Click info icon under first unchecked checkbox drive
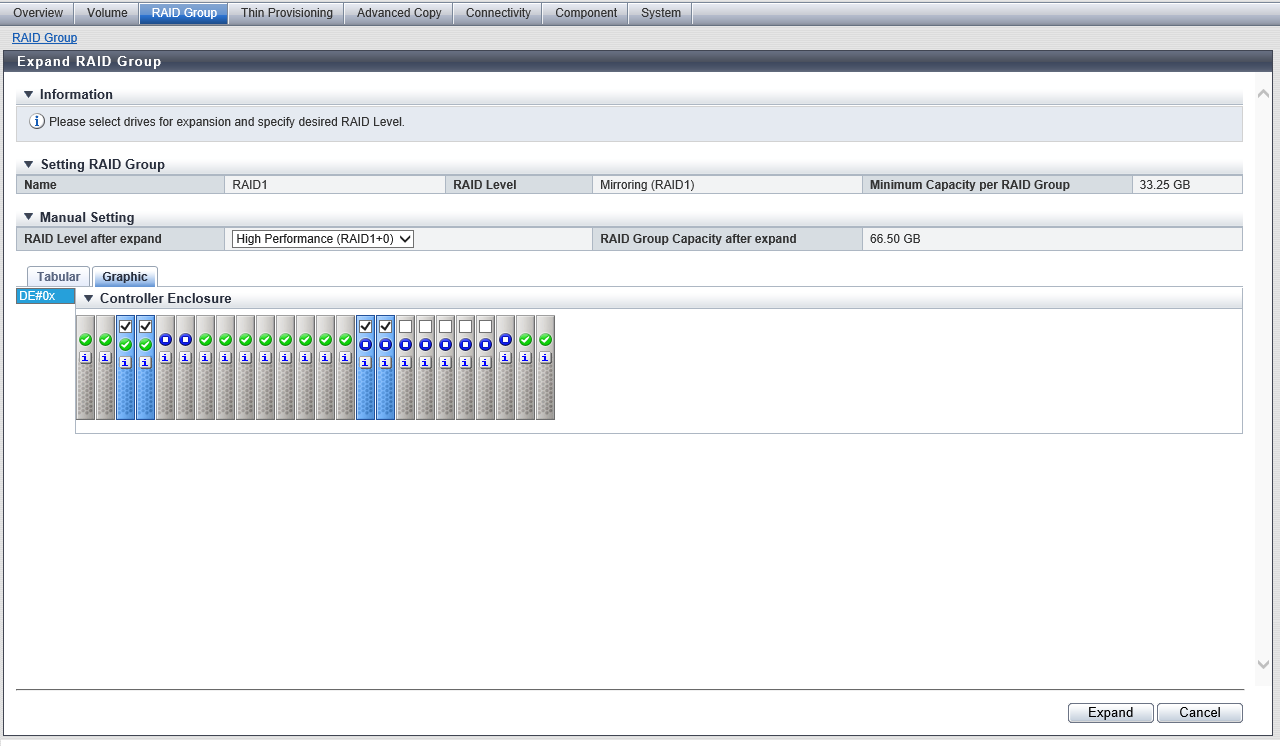Viewport: 1280px width, 746px height. (405, 362)
